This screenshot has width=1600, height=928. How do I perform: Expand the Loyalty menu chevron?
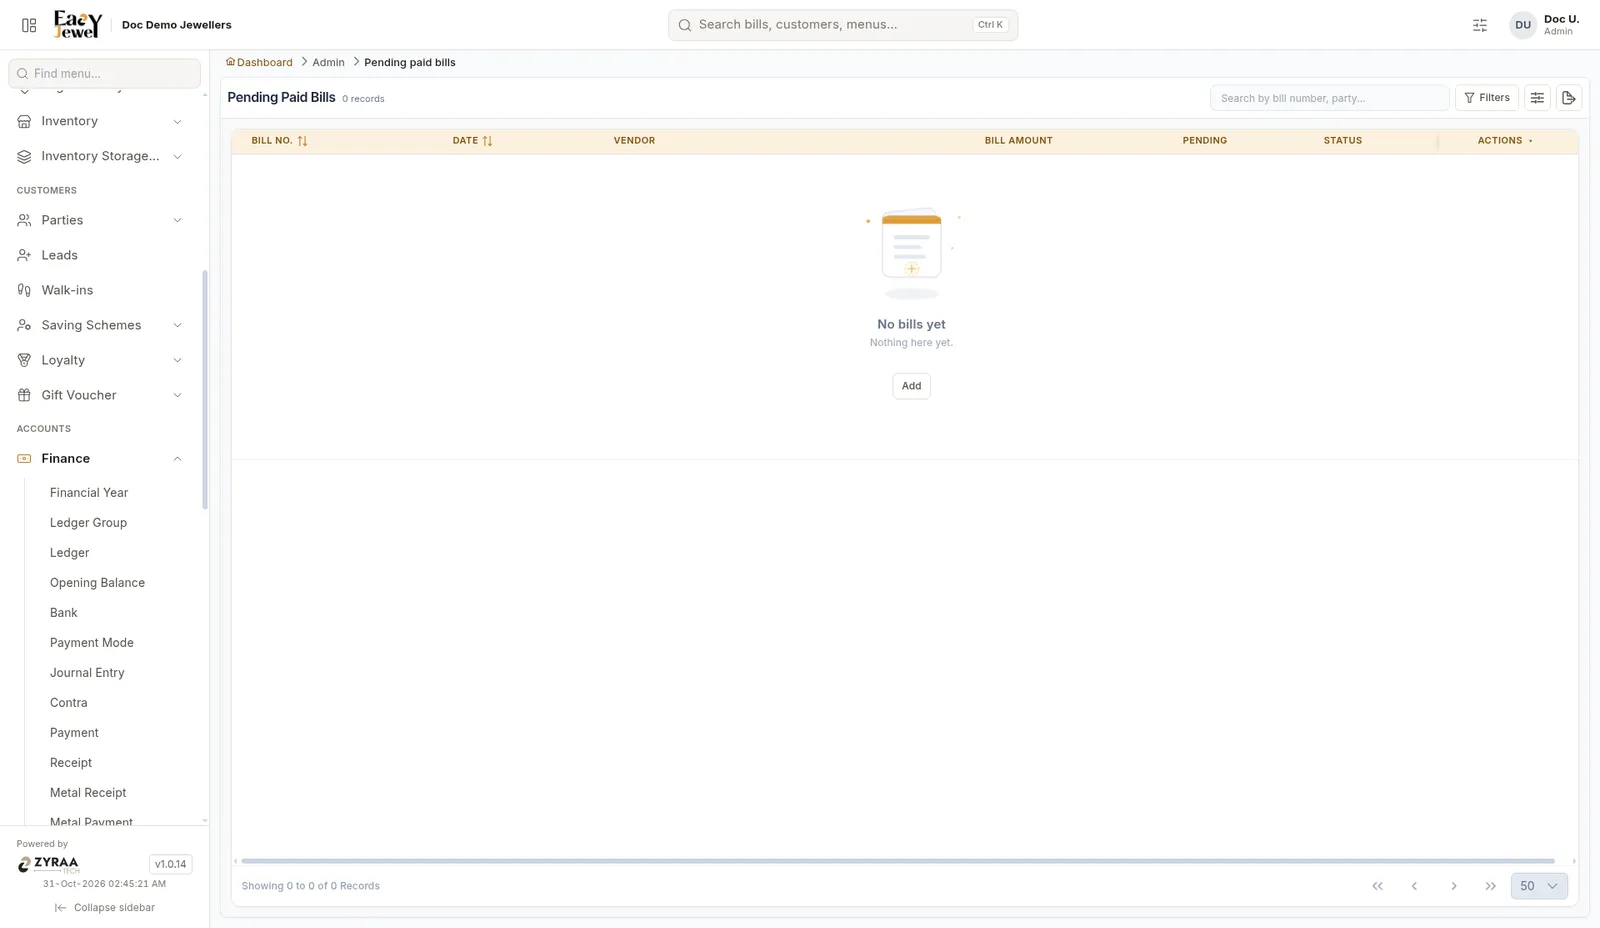pyautogui.click(x=177, y=361)
